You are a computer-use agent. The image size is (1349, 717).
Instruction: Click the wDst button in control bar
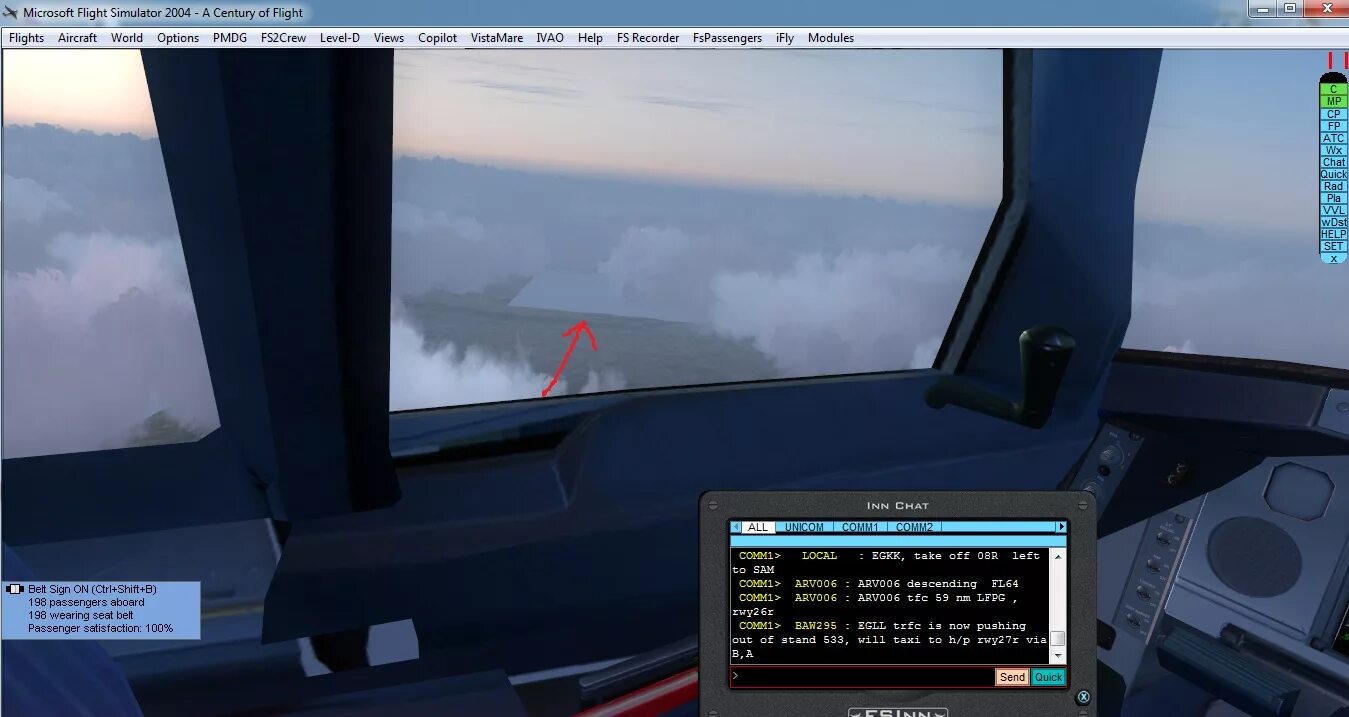click(x=1333, y=222)
